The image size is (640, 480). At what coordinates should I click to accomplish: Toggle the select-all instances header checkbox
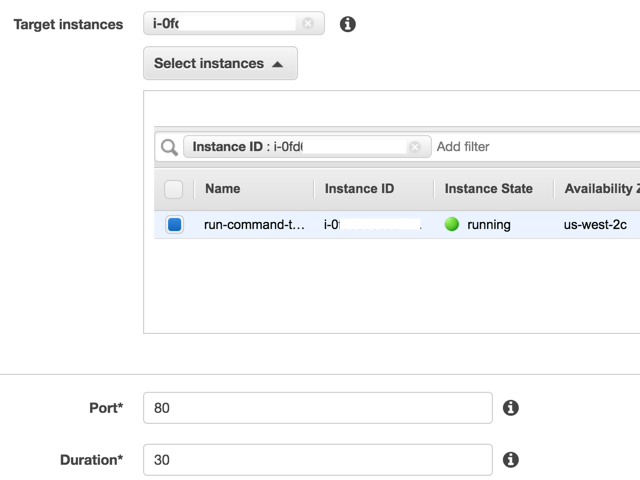click(174, 189)
